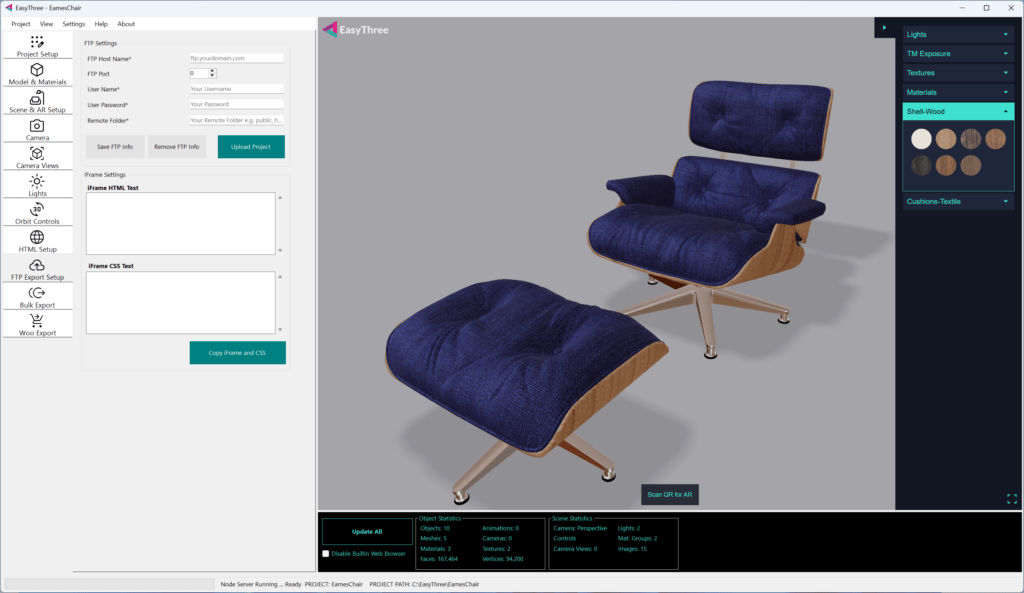Enable Disable Builtin Web Browser checkbox

tap(326, 553)
